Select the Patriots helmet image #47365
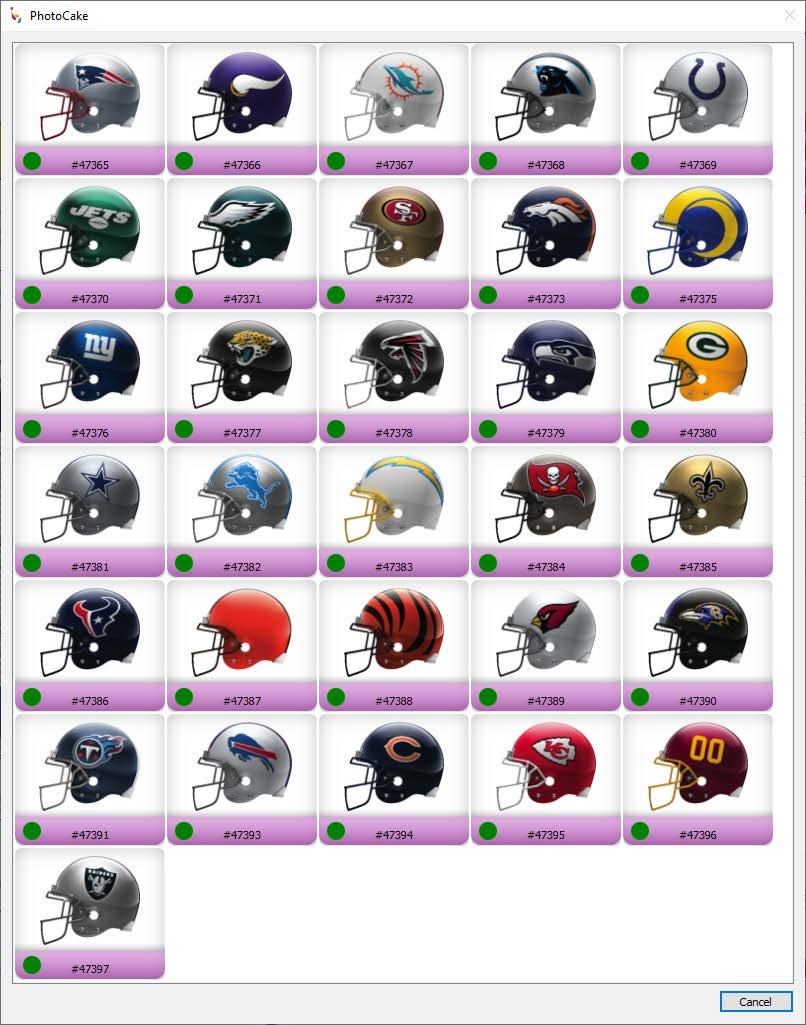The height and width of the screenshot is (1025, 806). pyautogui.click(x=90, y=97)
